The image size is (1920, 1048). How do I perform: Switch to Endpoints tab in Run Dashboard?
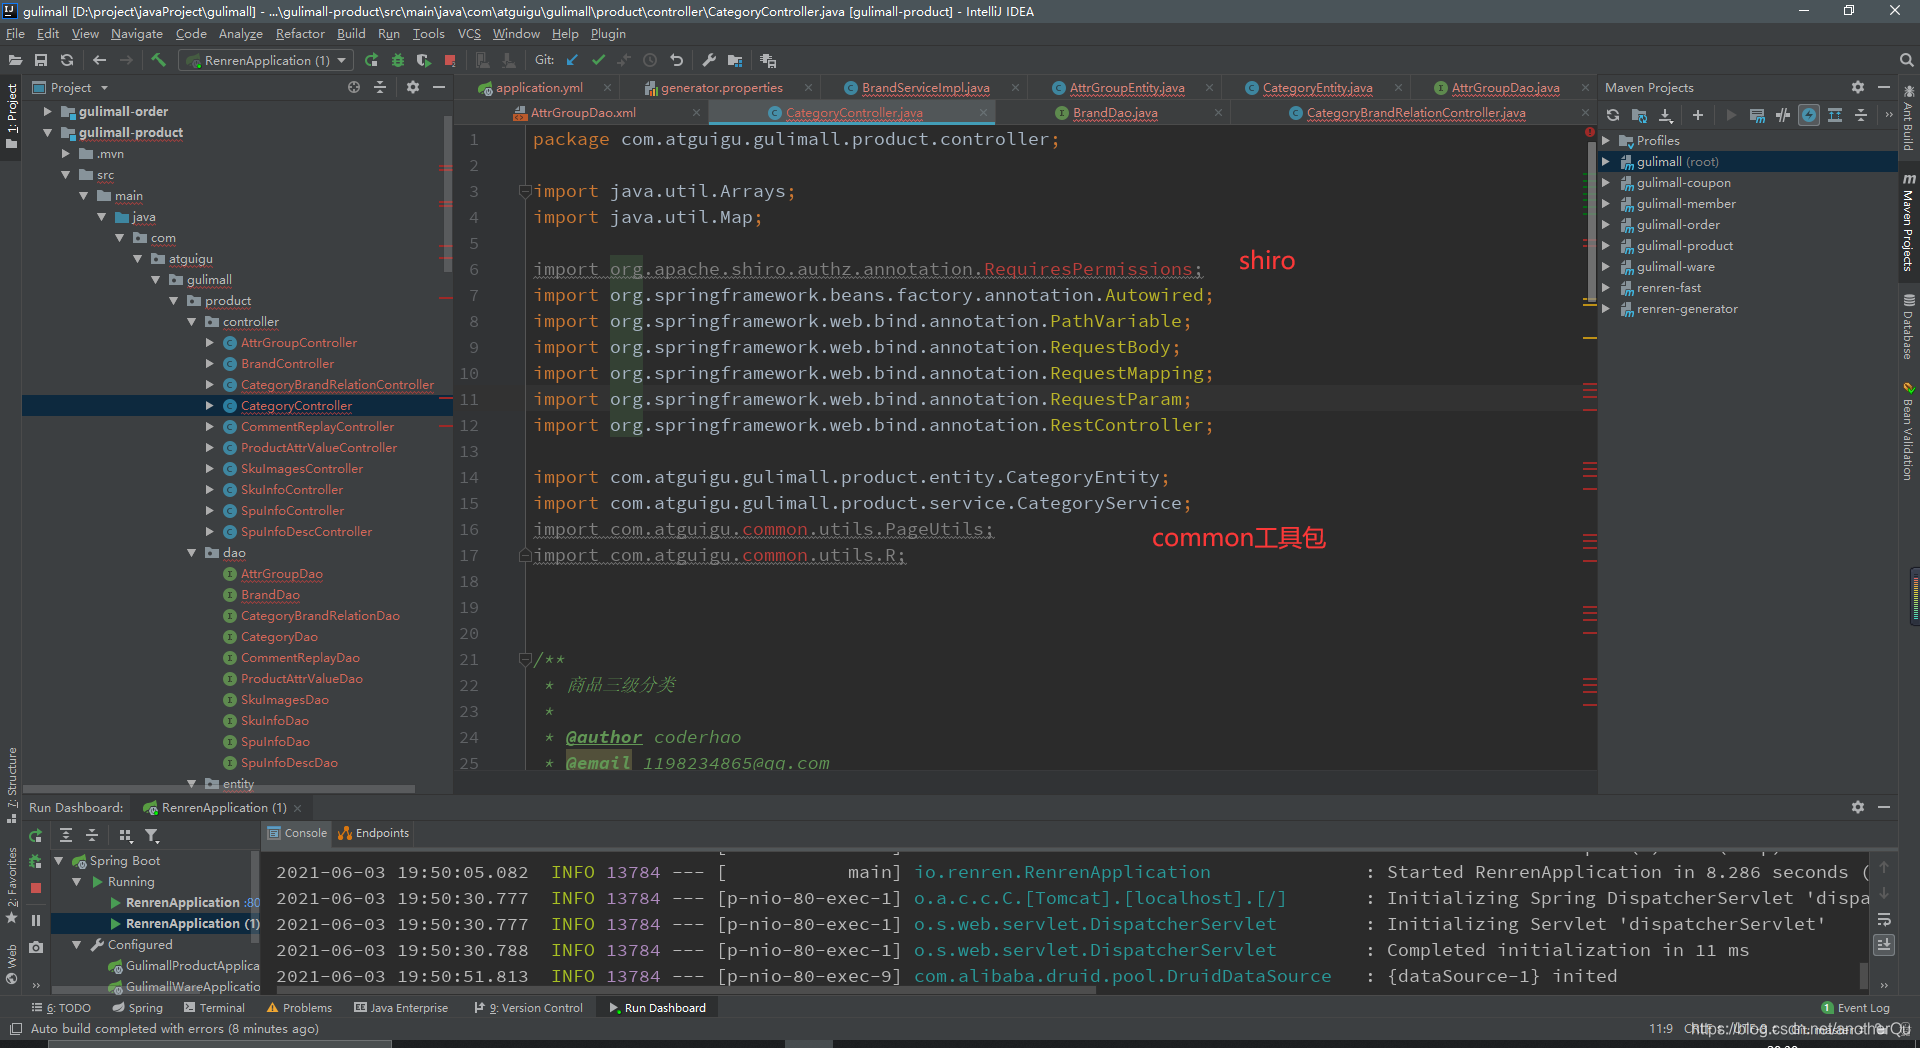click(x=373, y=833)
